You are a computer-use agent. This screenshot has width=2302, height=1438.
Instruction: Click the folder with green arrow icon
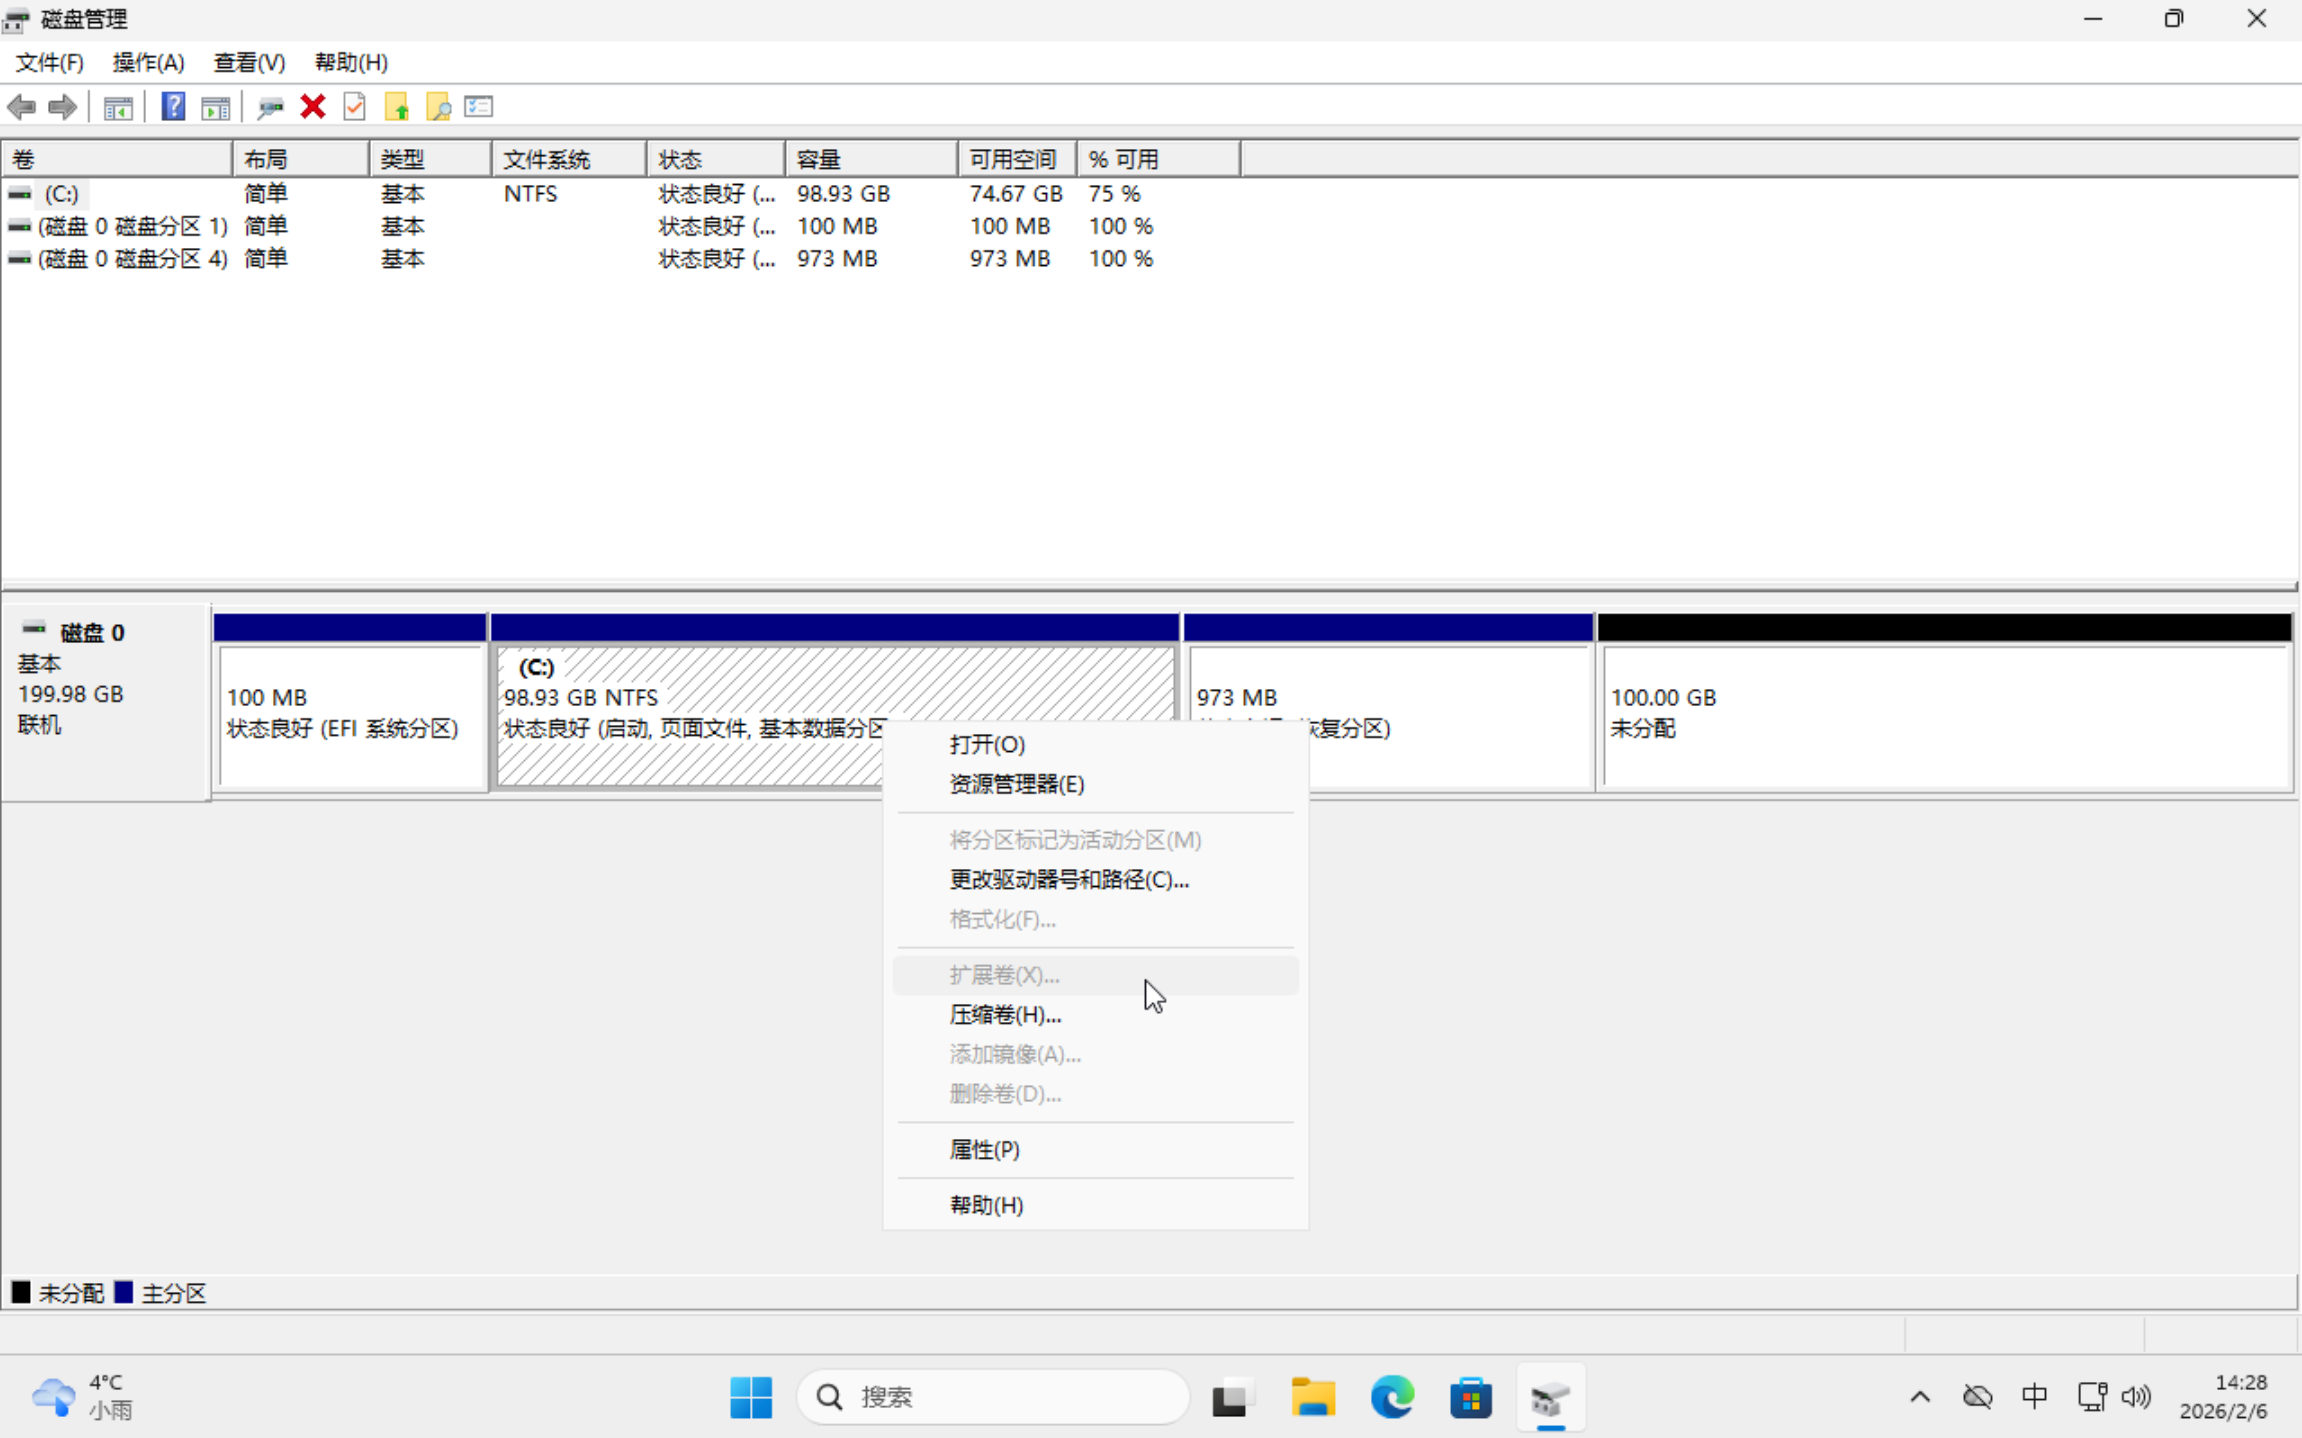tap(397, 107)
